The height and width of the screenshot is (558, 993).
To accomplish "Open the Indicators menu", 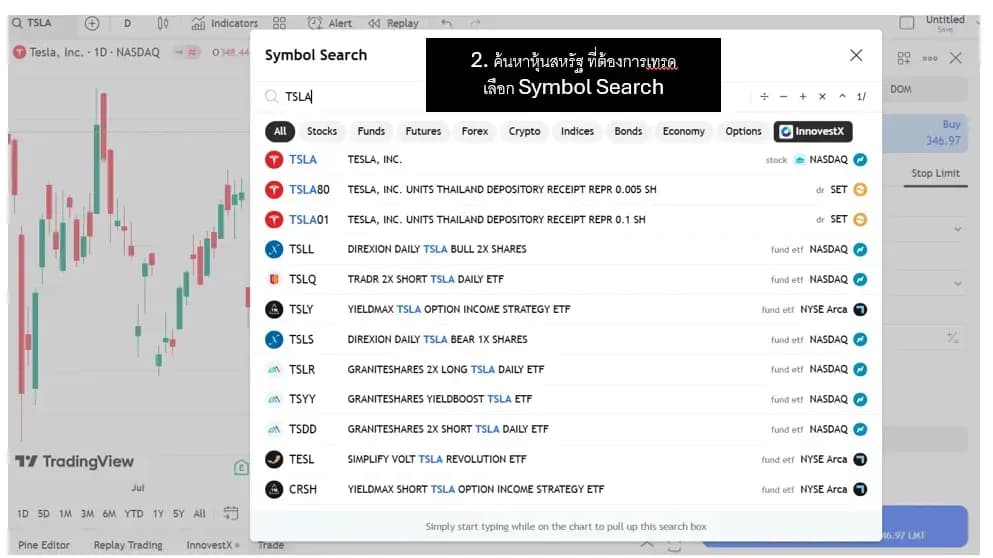I will click(224, 23).
